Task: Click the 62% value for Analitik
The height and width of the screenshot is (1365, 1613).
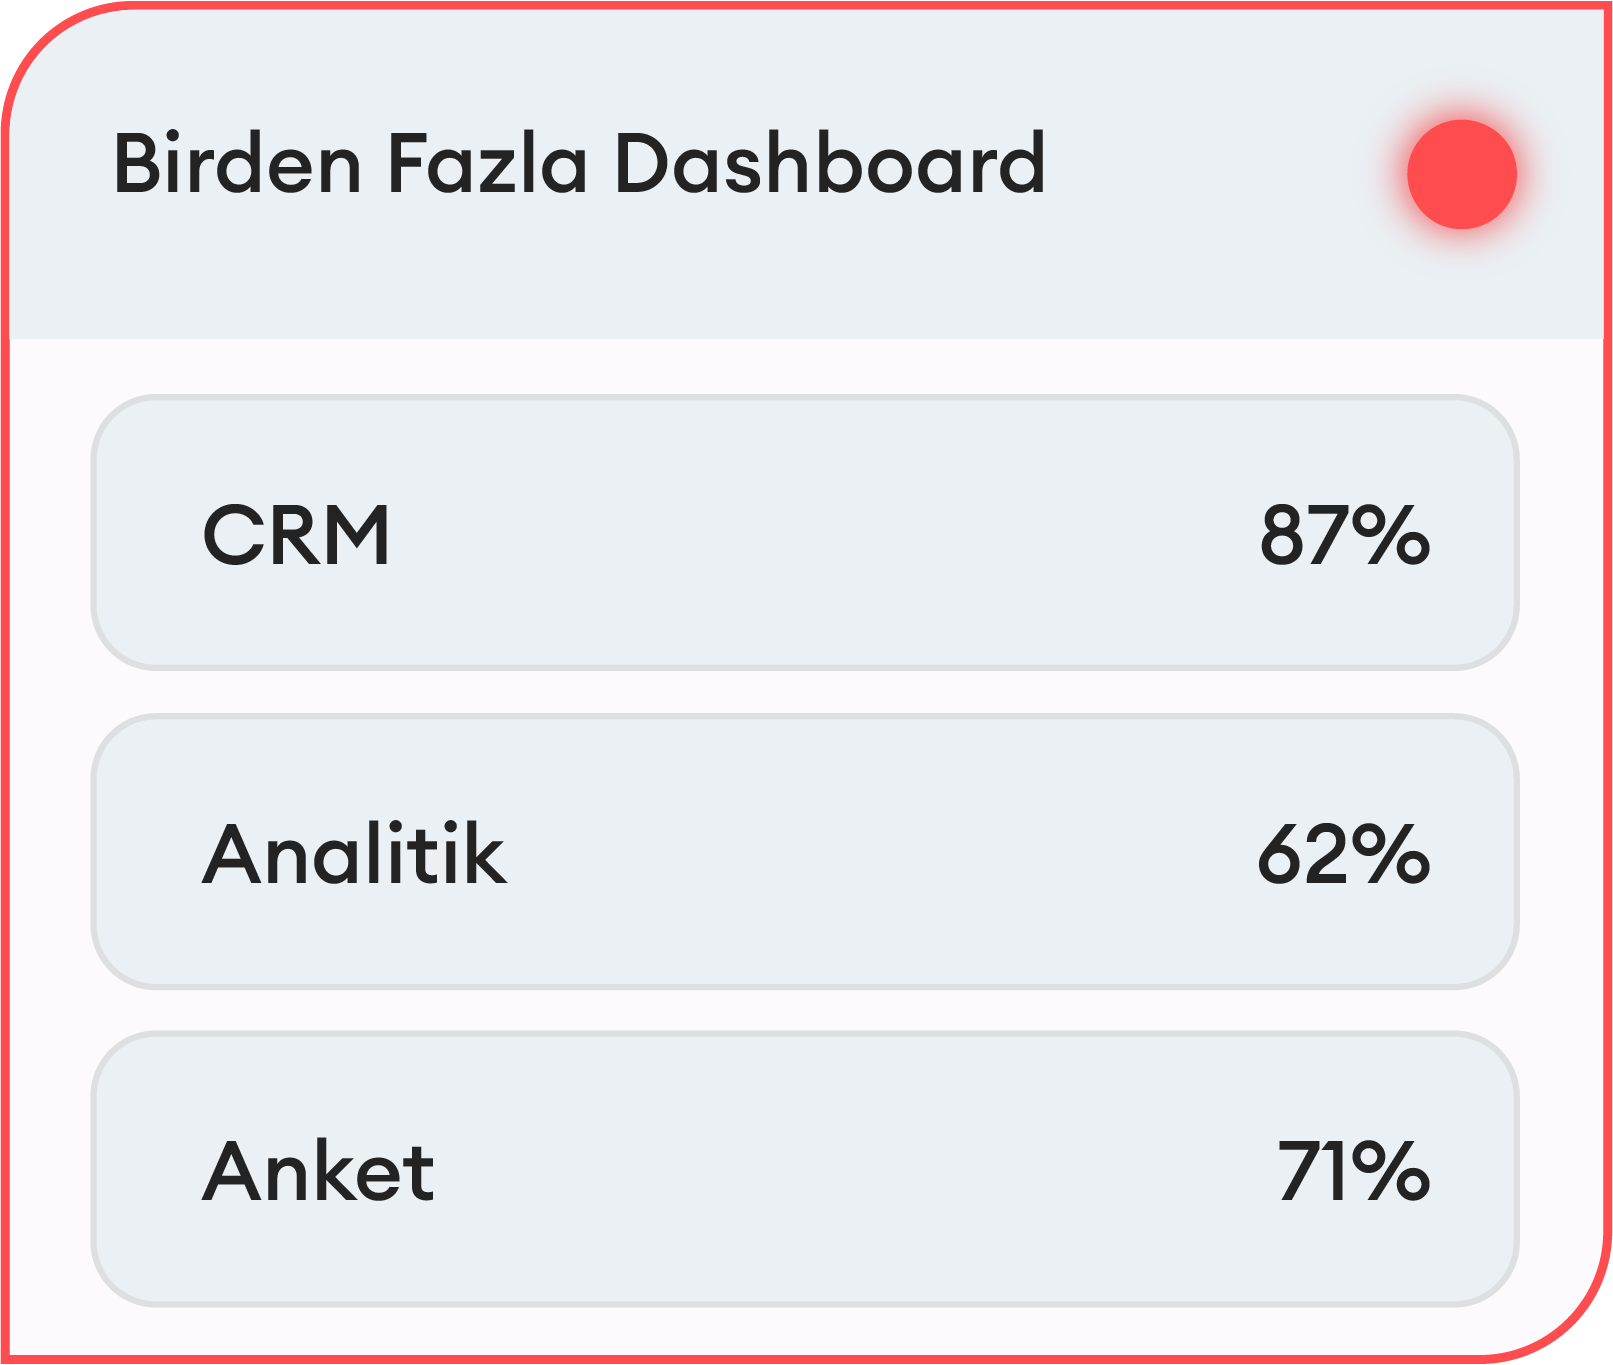Action: [1343, 854]
